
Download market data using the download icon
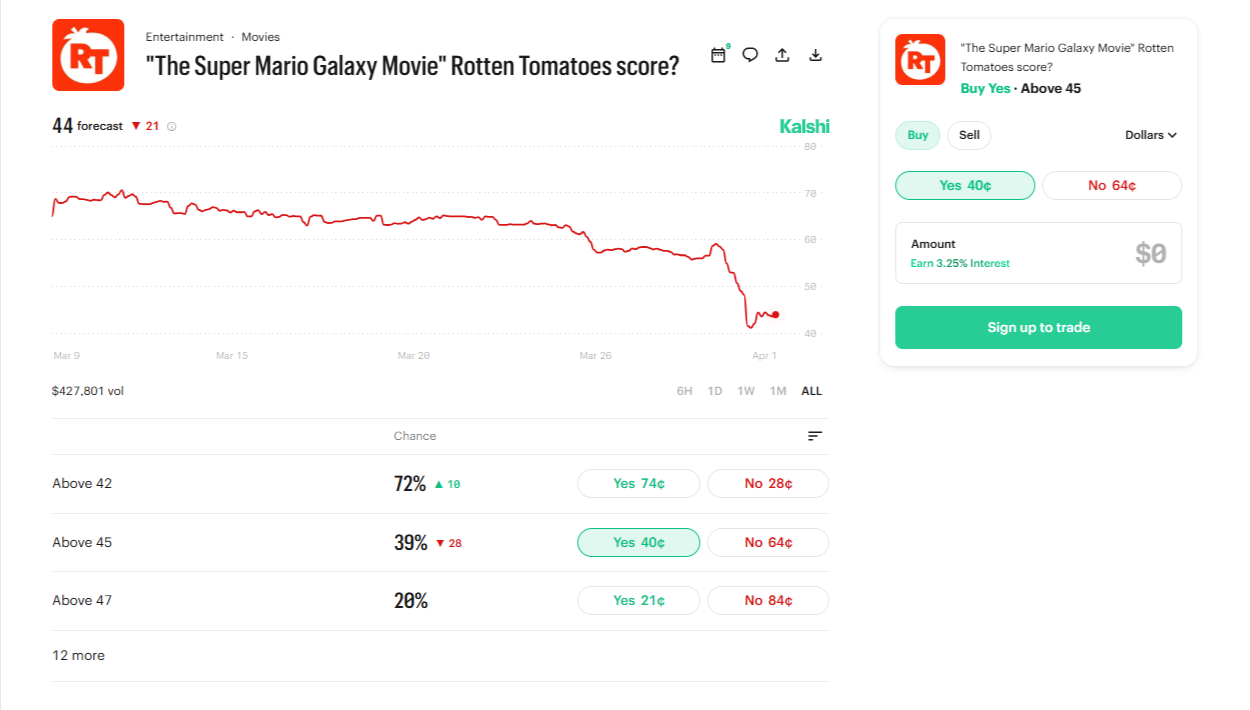click(x=815, y=55)
